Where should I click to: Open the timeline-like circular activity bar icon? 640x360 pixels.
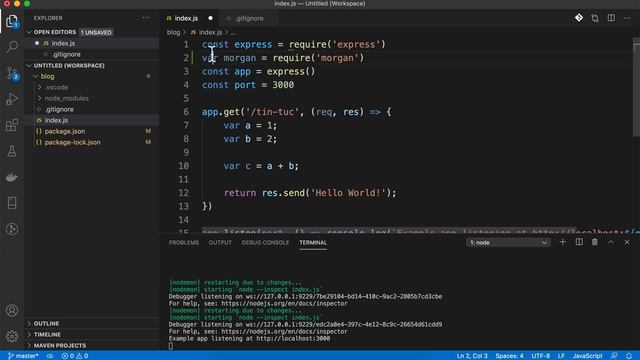pos(12,229)
